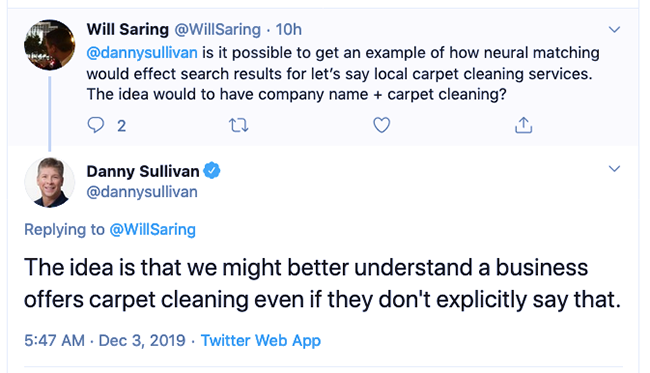Viewport: 650px width, 373px height.
Task: Click the reply speech bubble icon
Action: point(96,125)
